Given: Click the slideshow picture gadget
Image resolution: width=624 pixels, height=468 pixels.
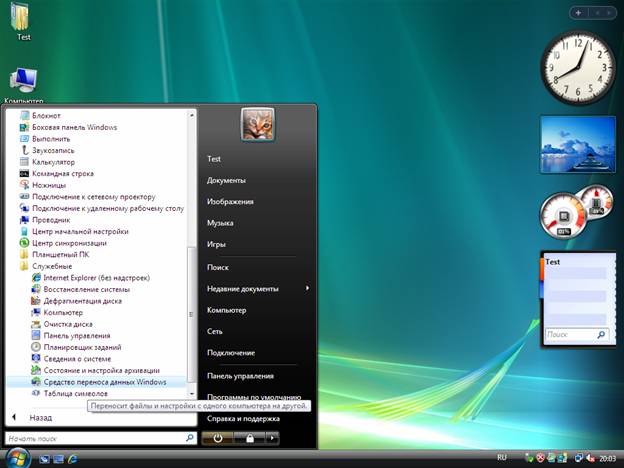Looking at the screenshot, I should 577,144.
